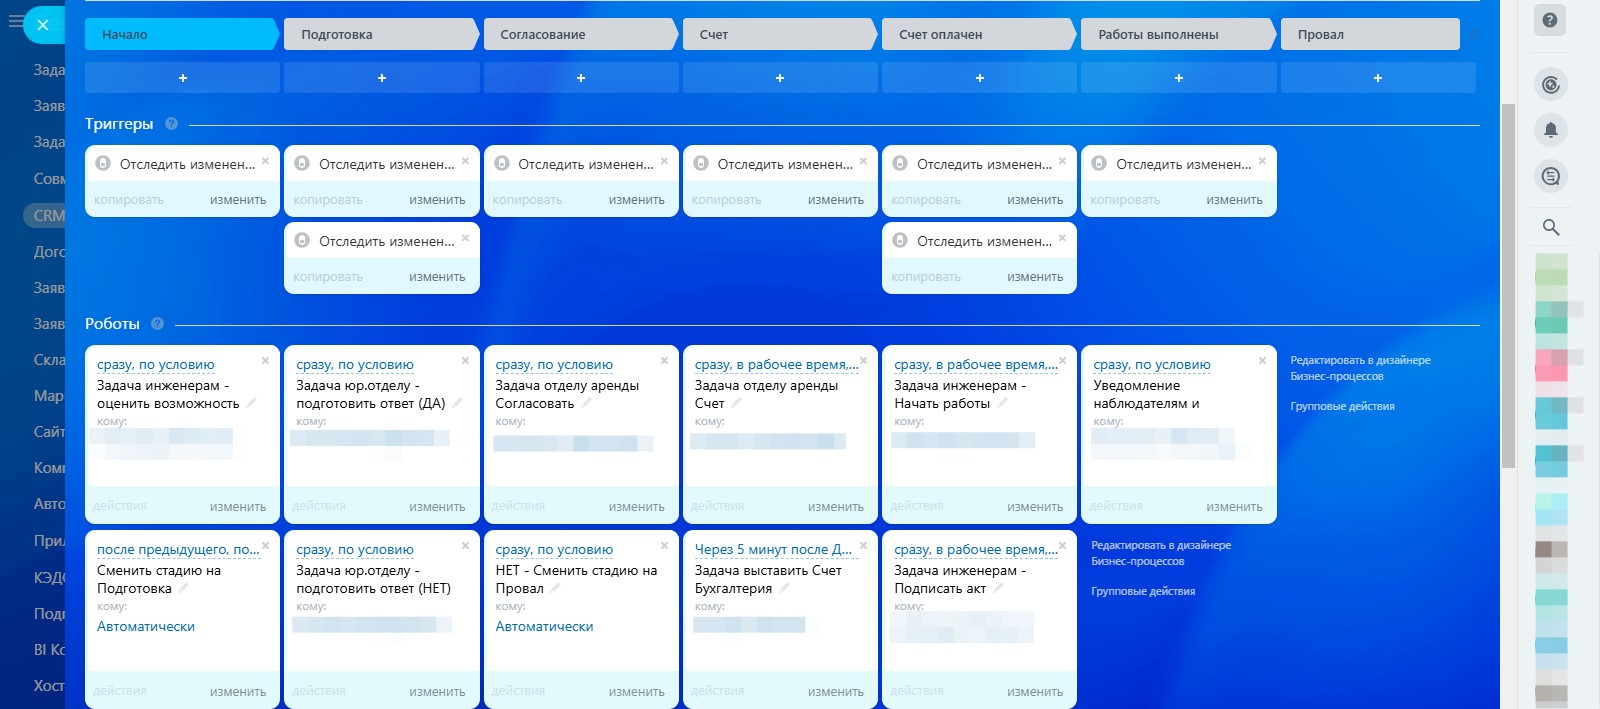Open CRM item in the left menu

pos(47,215)
